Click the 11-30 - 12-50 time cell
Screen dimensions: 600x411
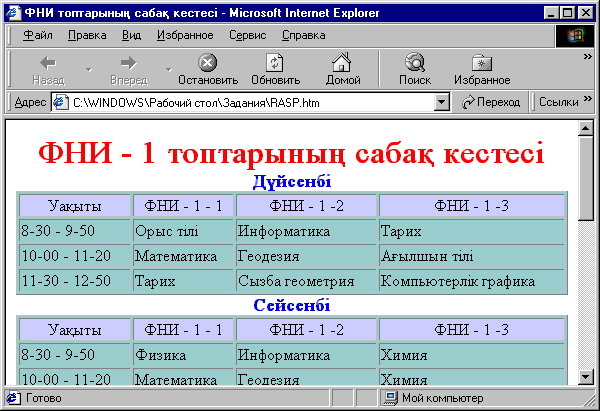(x=75, y=281)
